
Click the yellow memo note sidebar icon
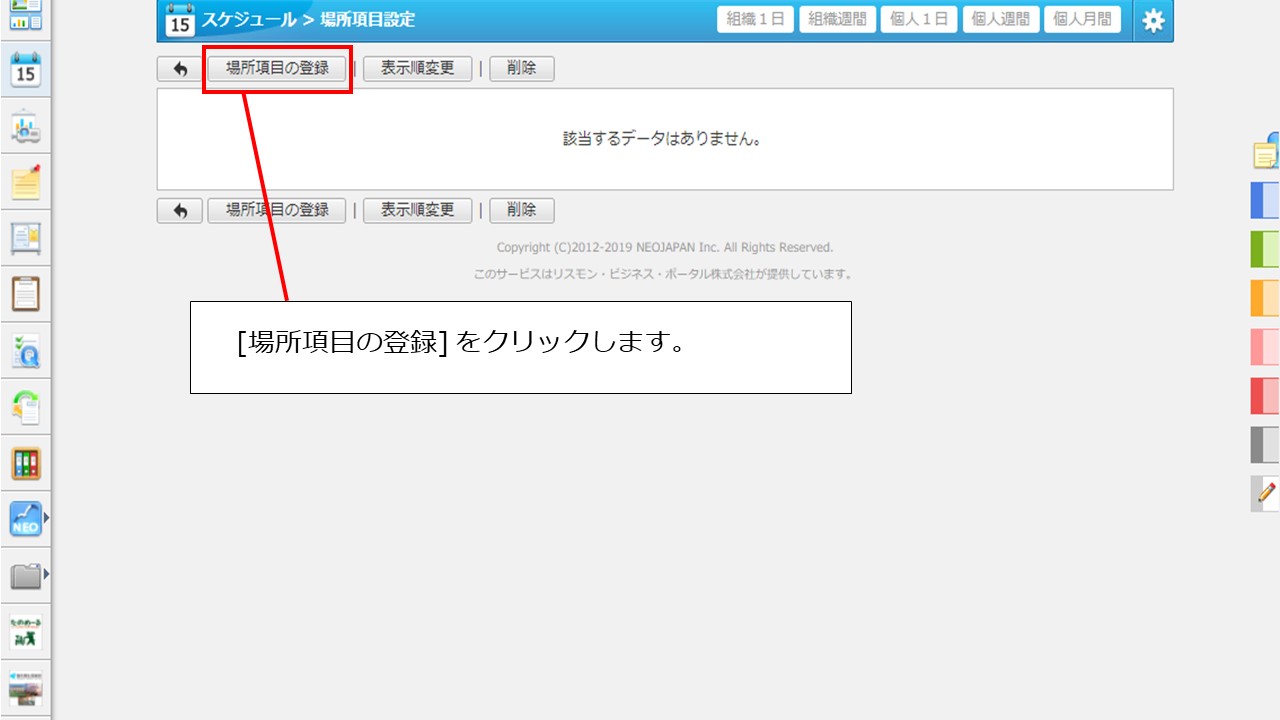click(25, 182)
